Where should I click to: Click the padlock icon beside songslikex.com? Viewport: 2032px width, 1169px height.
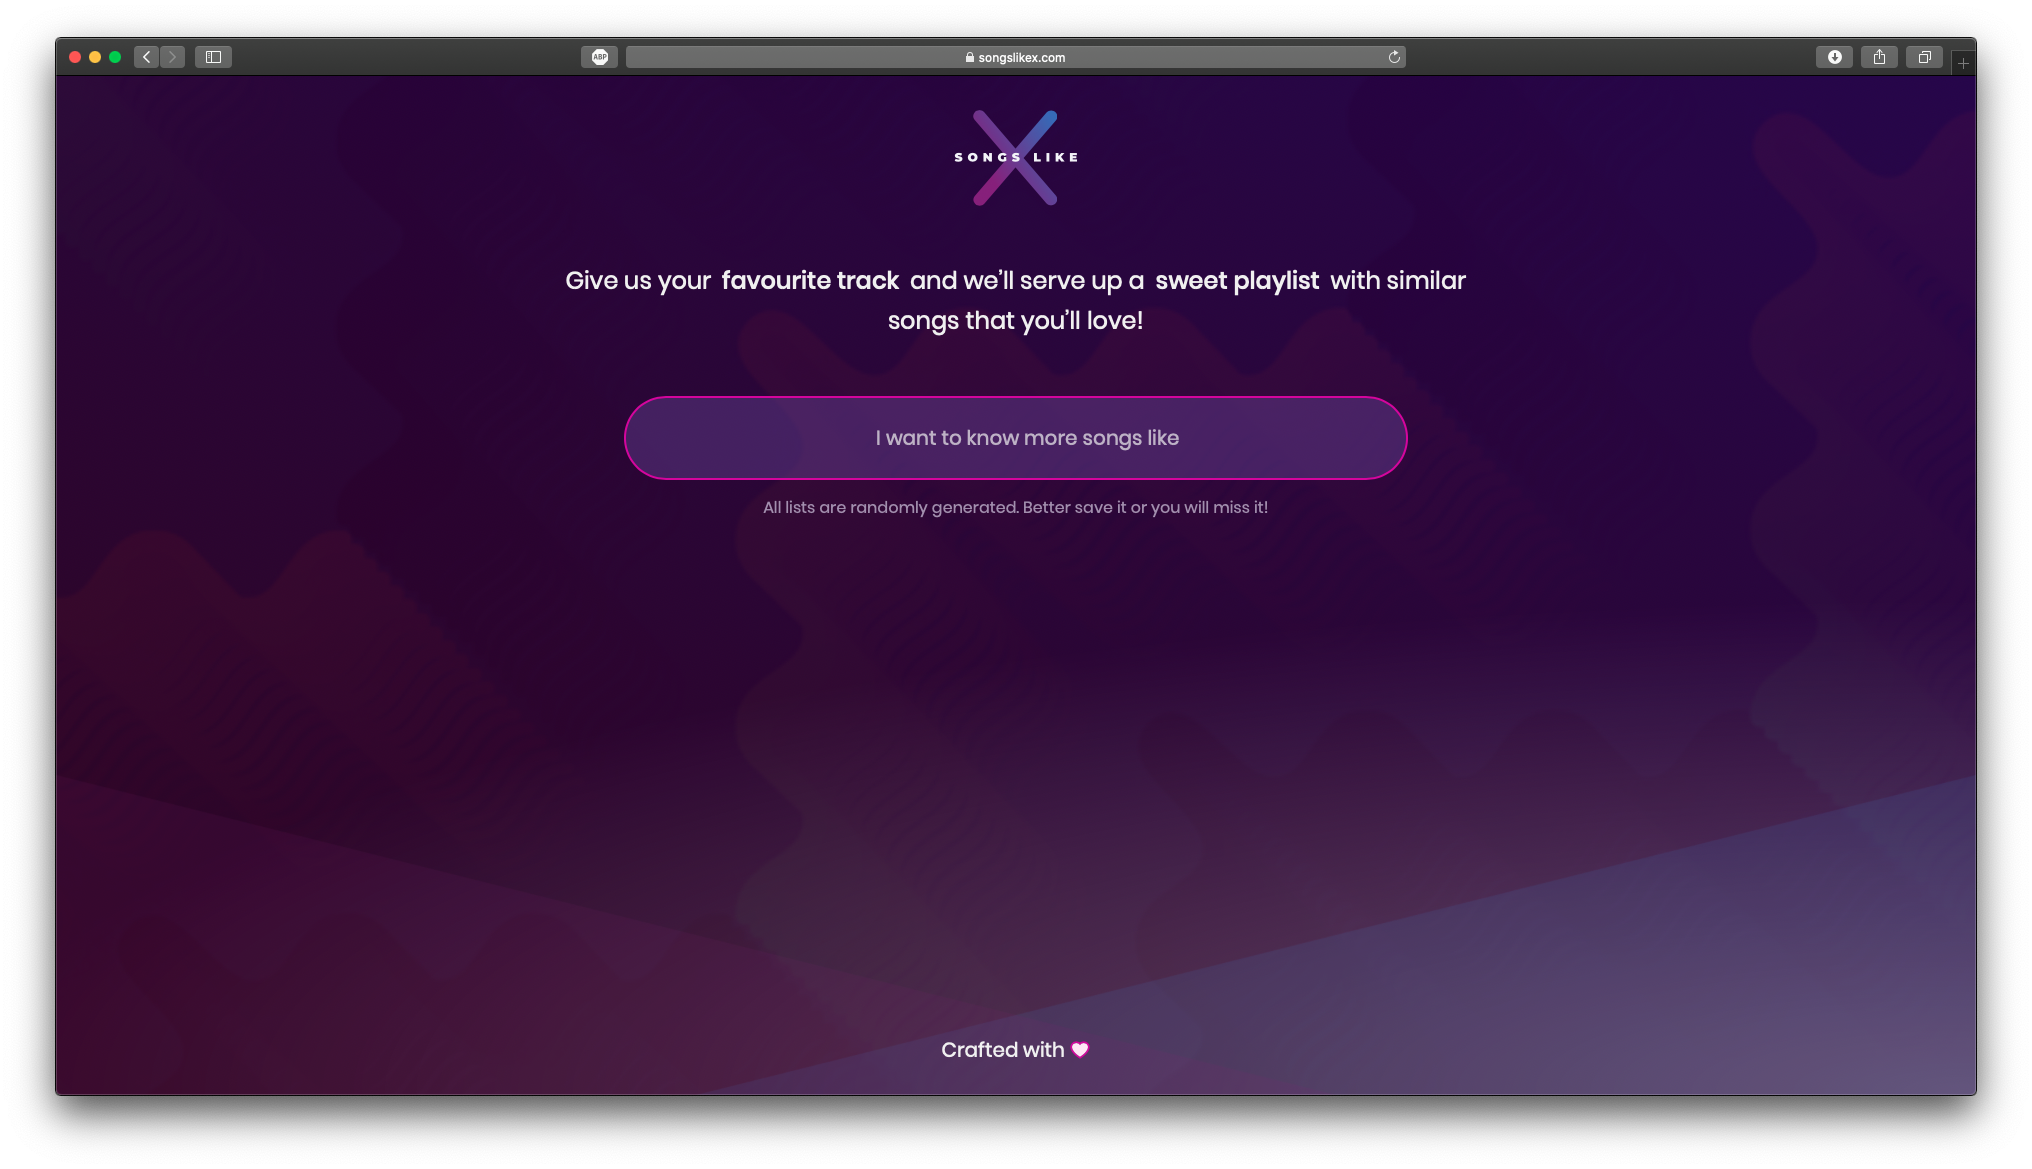pyautogui.click(x=970, y=57)
